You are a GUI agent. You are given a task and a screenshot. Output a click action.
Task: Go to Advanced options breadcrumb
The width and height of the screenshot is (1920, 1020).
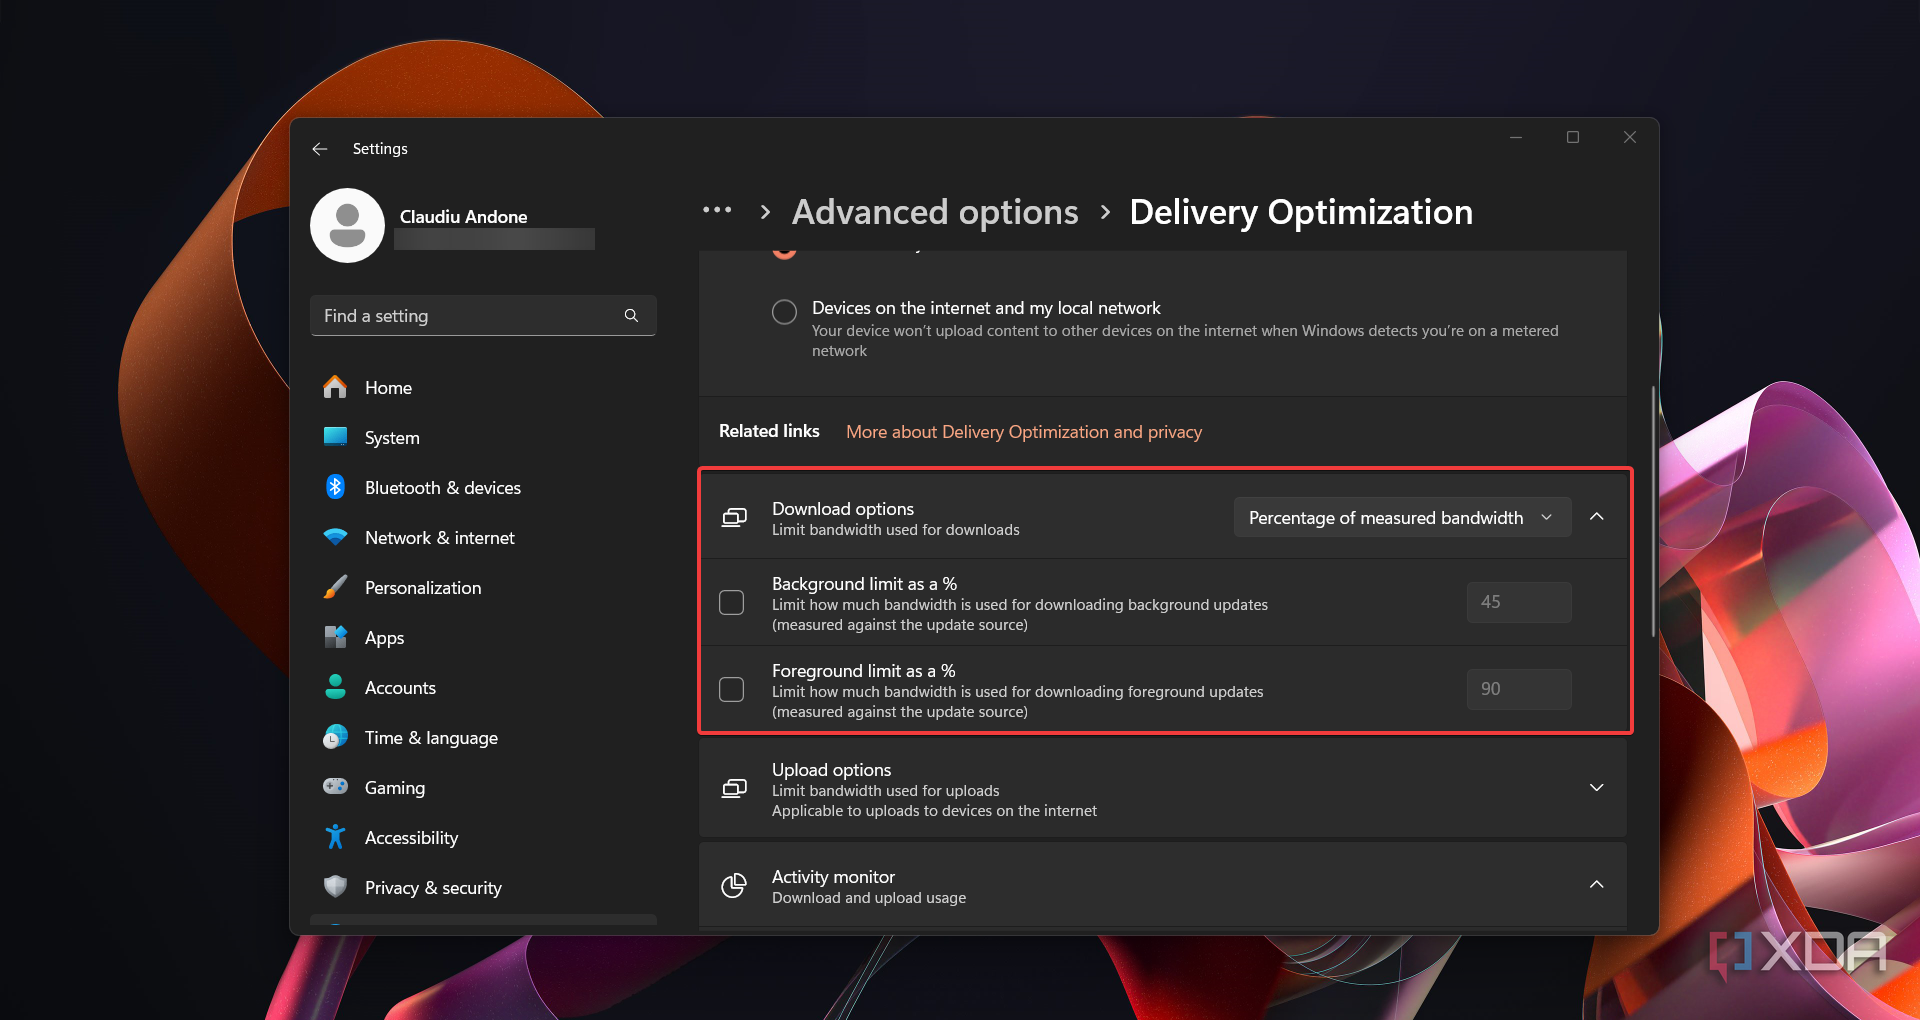coord(935,212)
